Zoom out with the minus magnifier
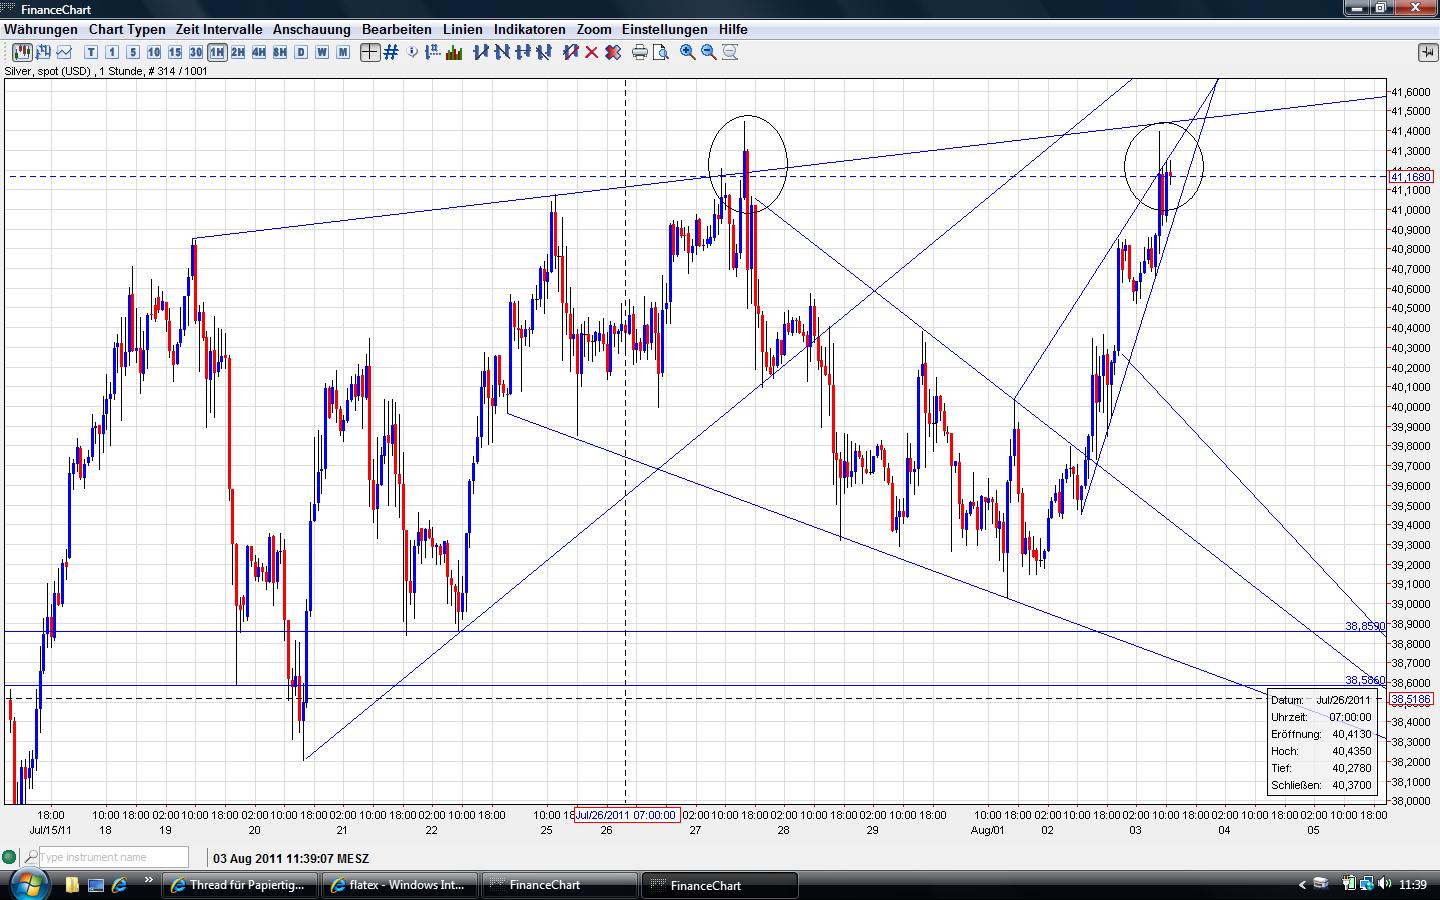 [709, 52]
